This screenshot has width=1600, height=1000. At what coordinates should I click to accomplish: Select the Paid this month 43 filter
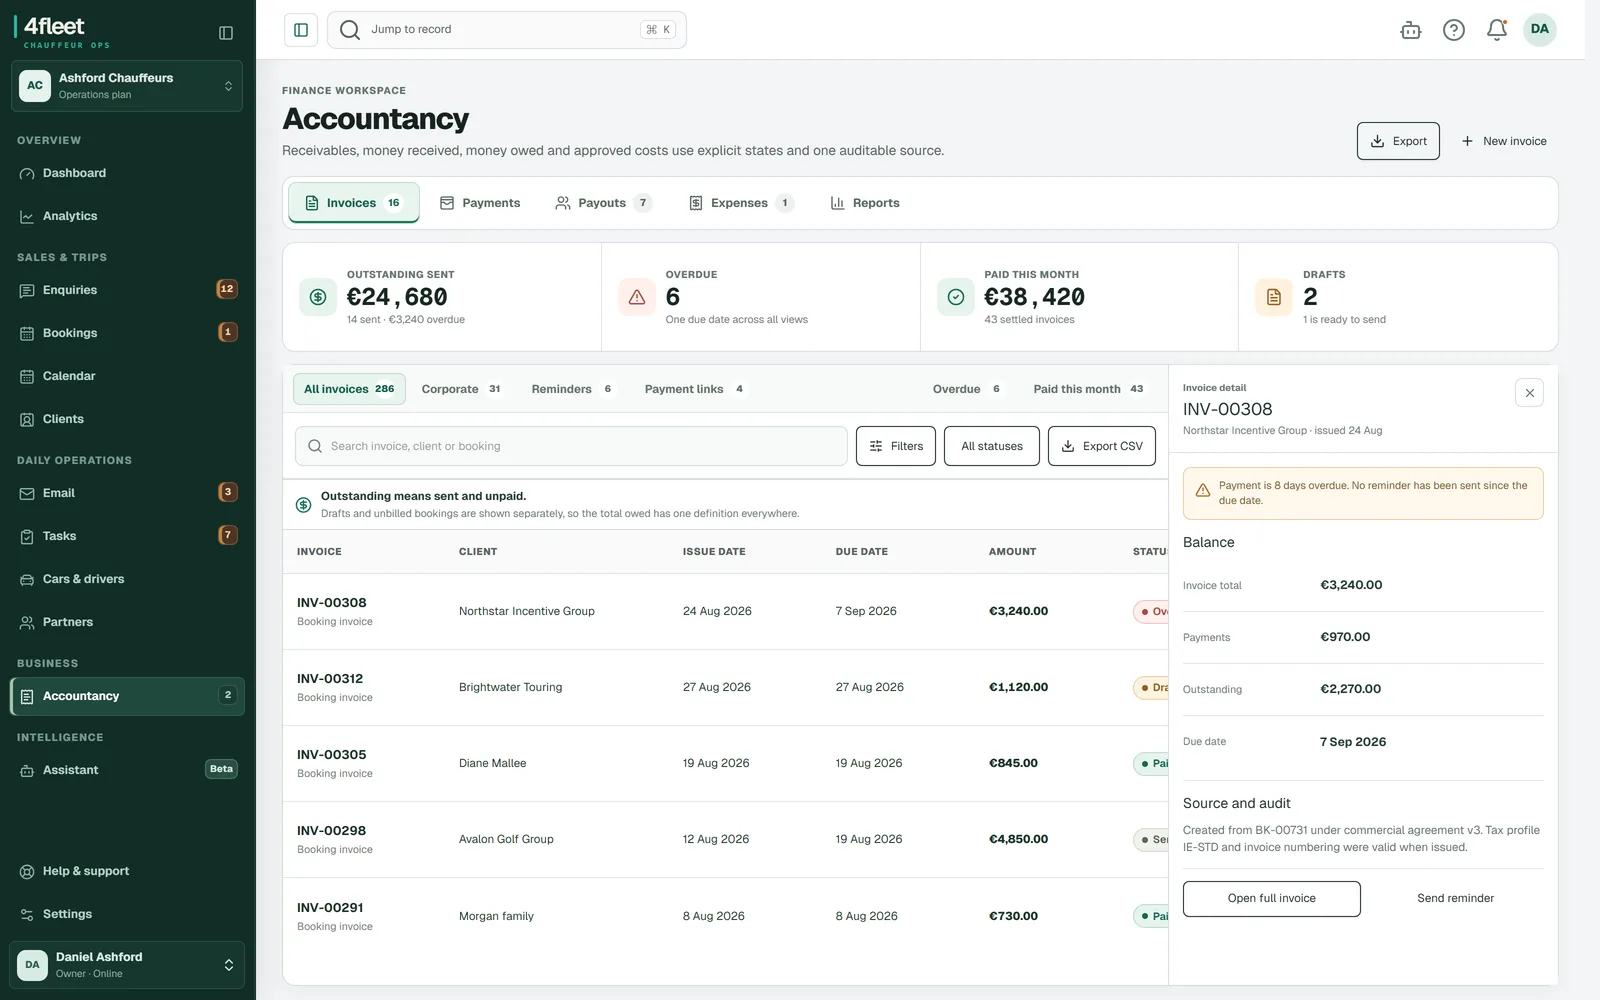coord(1089,389)
